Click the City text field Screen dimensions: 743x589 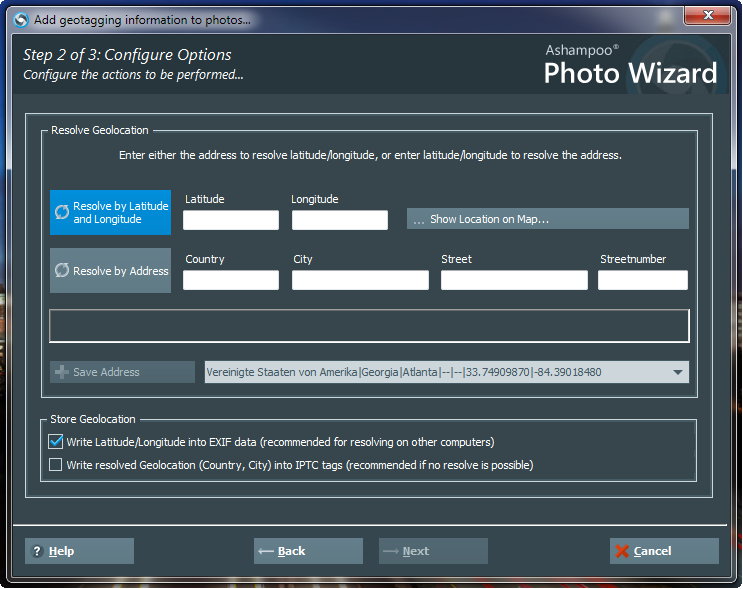[x=360, y=280]
